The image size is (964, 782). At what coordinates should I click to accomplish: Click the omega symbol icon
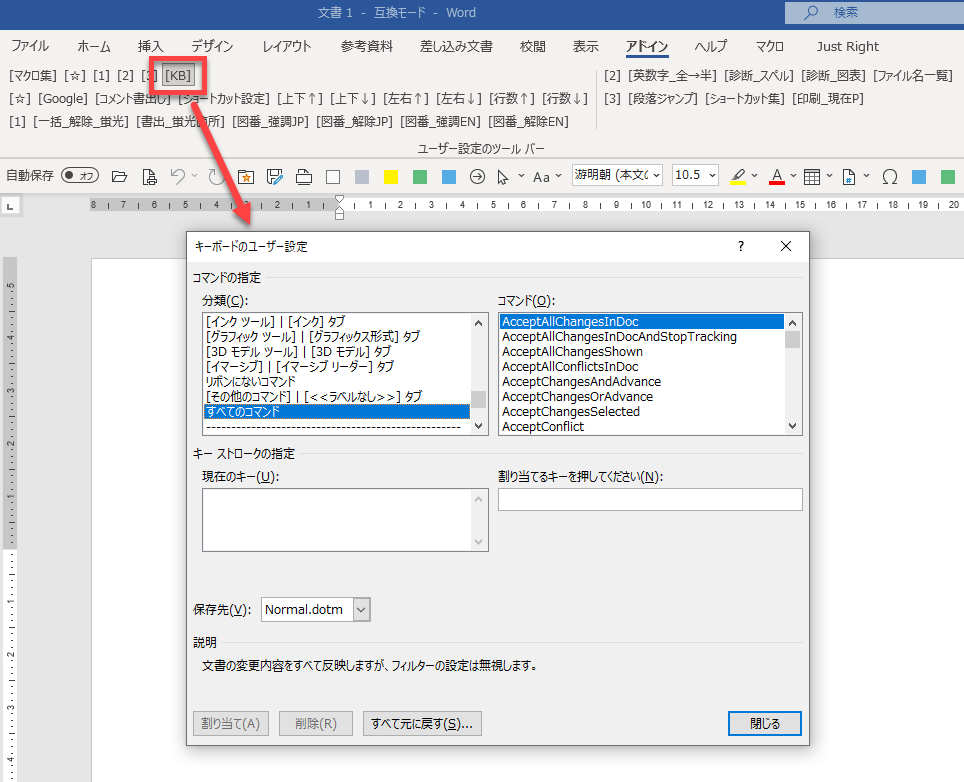coord(889,176)
